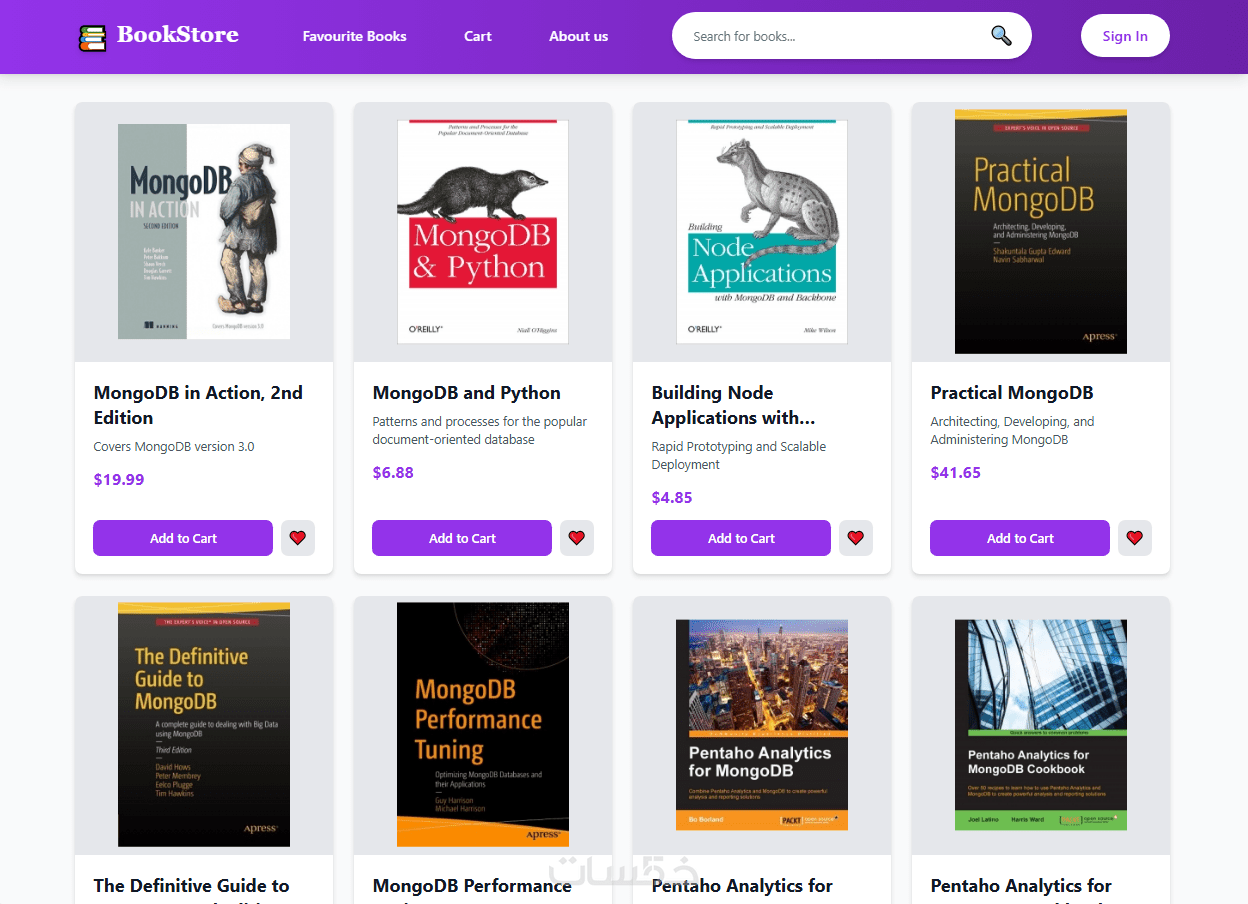The image size is (1248, 904).
Task: Click The Definitive Guide to MongoDB cover
Action: pos(204,724)
